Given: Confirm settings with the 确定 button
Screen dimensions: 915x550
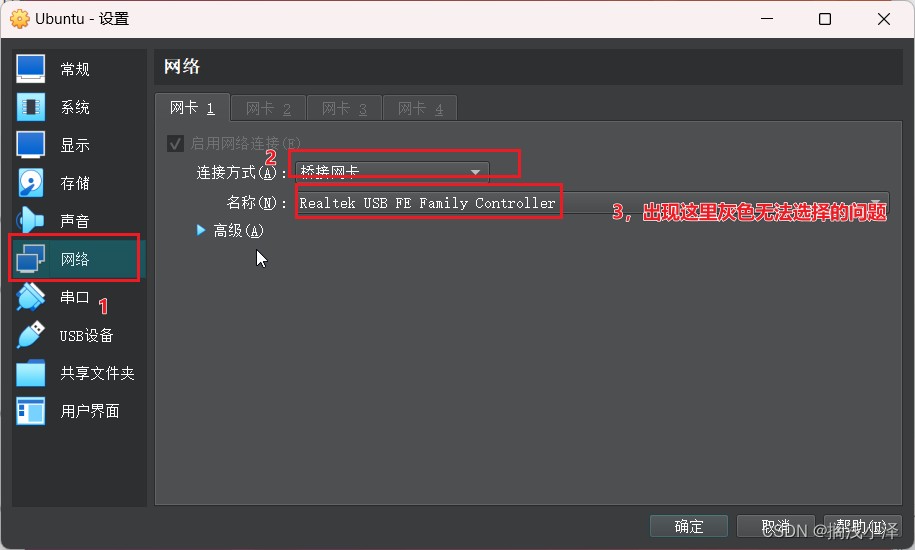Looking at the screenshot, I should tap(689, 526).
